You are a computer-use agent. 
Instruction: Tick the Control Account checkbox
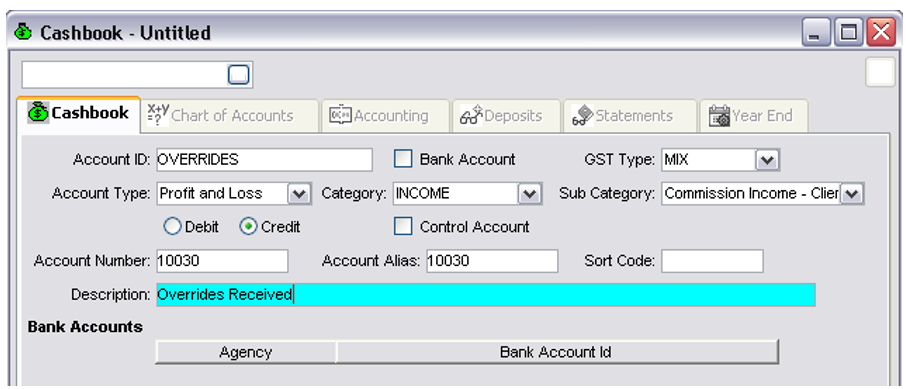(x=403, y=227)
